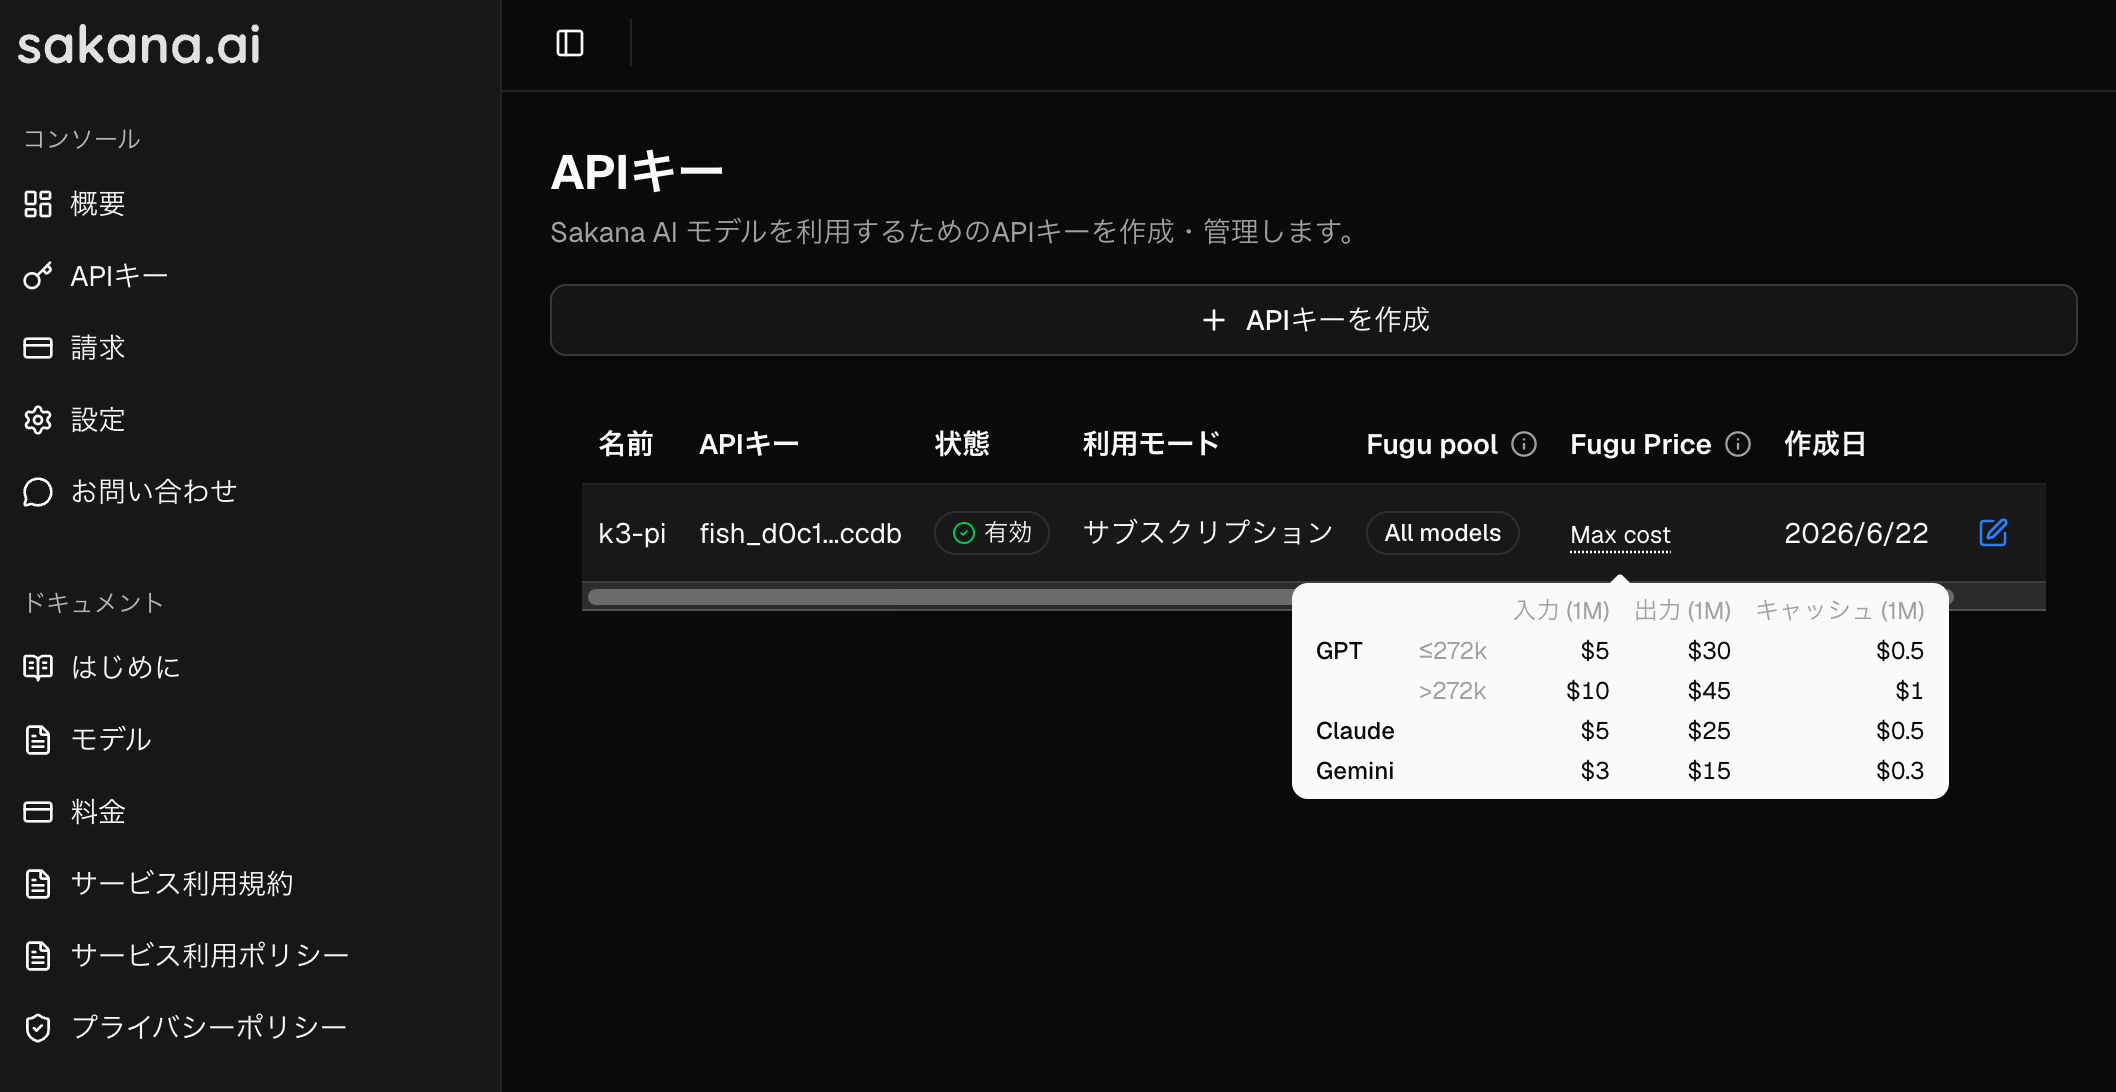This screenshot has height=1092, width=2116.
Task: Click the キャッシュ (1M) tooltip column header
Action: tap(1840, 610)
